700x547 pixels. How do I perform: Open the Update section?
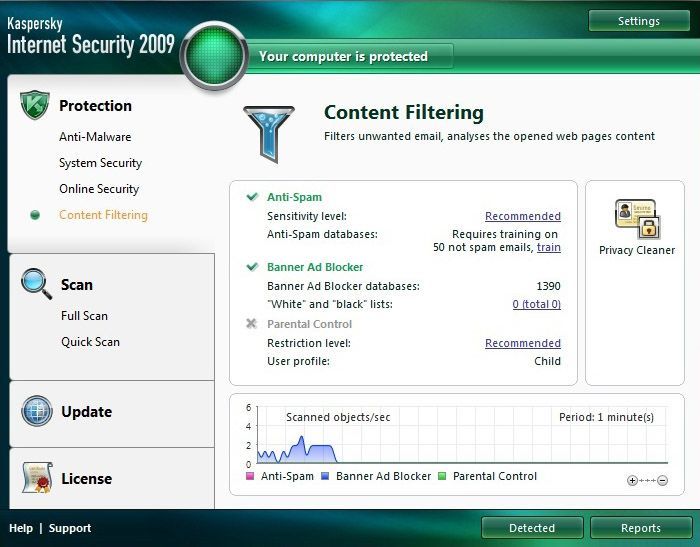[x=87, y=412]
